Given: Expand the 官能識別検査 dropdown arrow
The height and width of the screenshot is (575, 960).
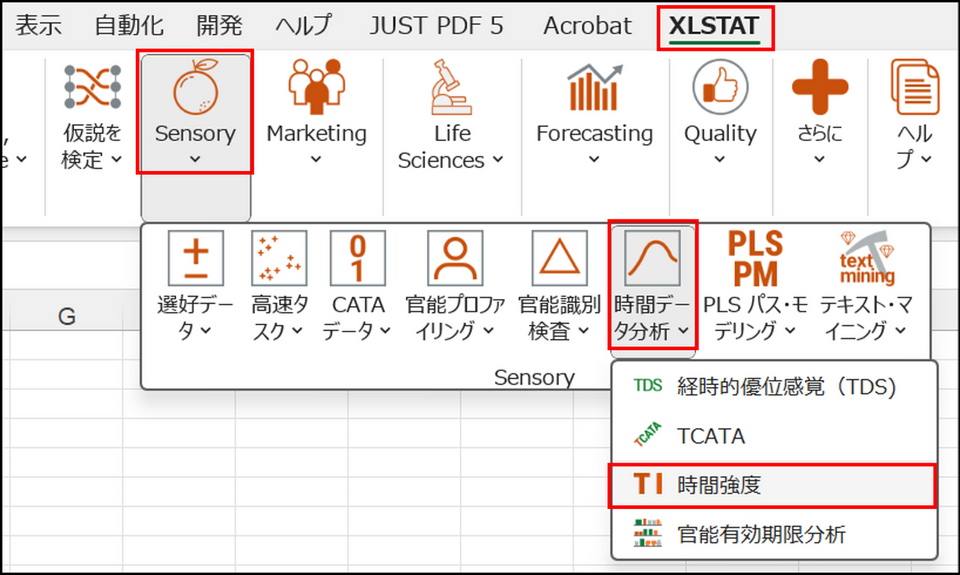Looking at the screenshot, I should click(583, 331).
